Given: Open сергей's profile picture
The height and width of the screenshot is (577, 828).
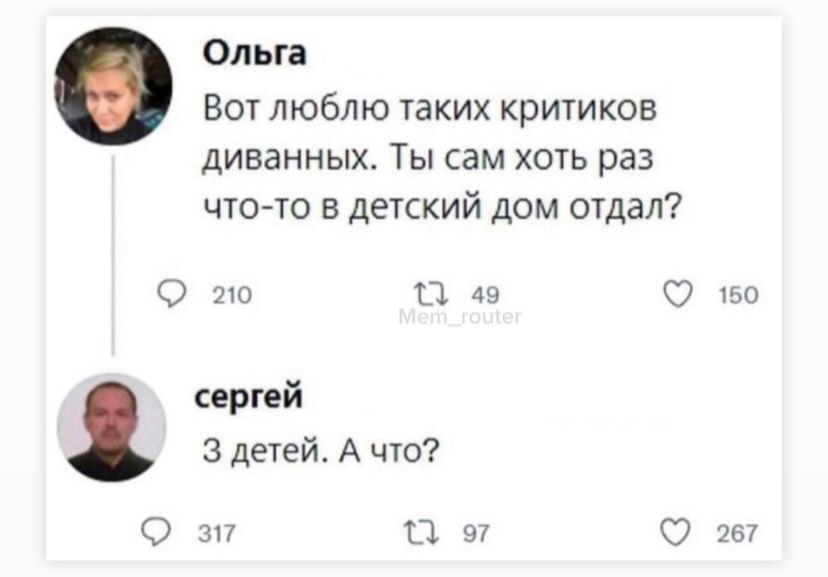Looking at the screenshot, I should (111, 427).
